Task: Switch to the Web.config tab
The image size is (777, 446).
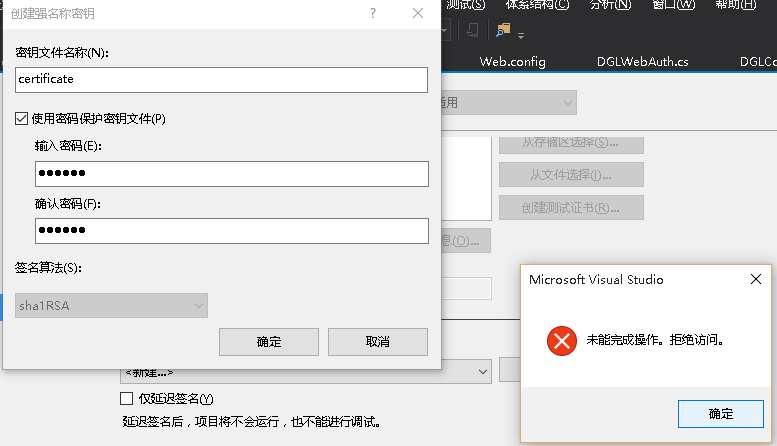Action: point(512,61)
